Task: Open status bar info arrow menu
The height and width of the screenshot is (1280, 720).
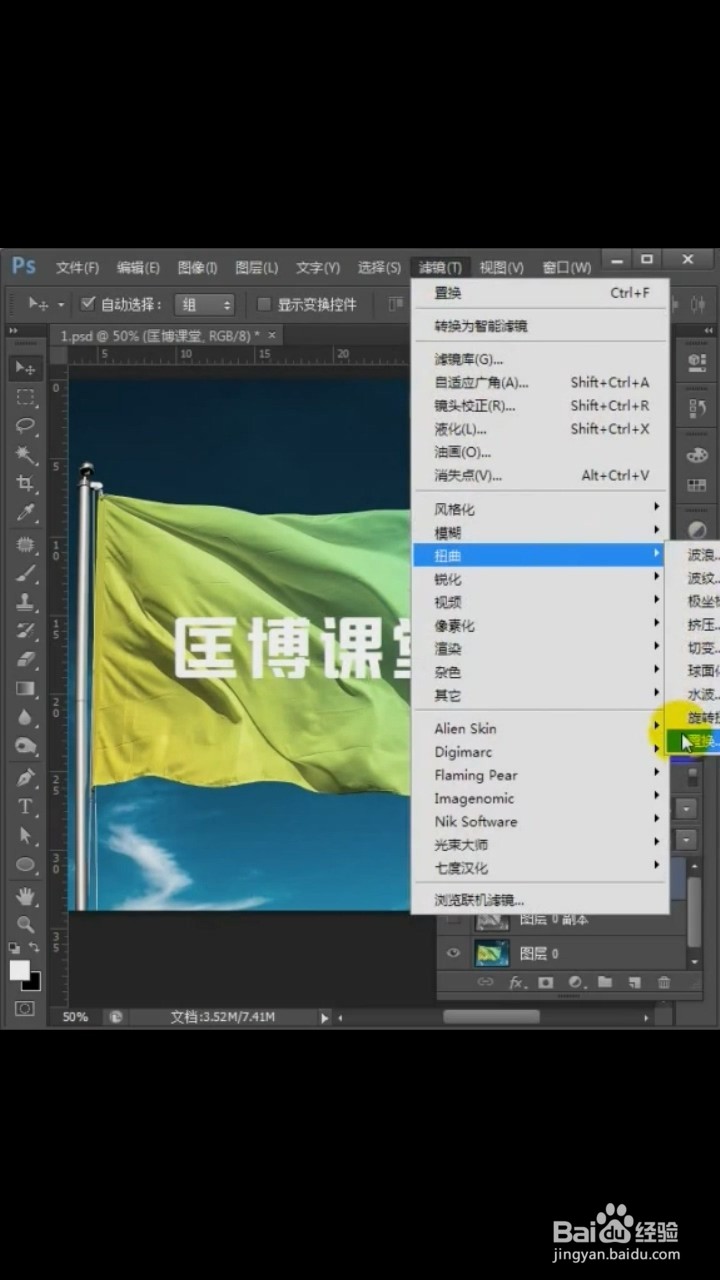Action: [324, 1017]
